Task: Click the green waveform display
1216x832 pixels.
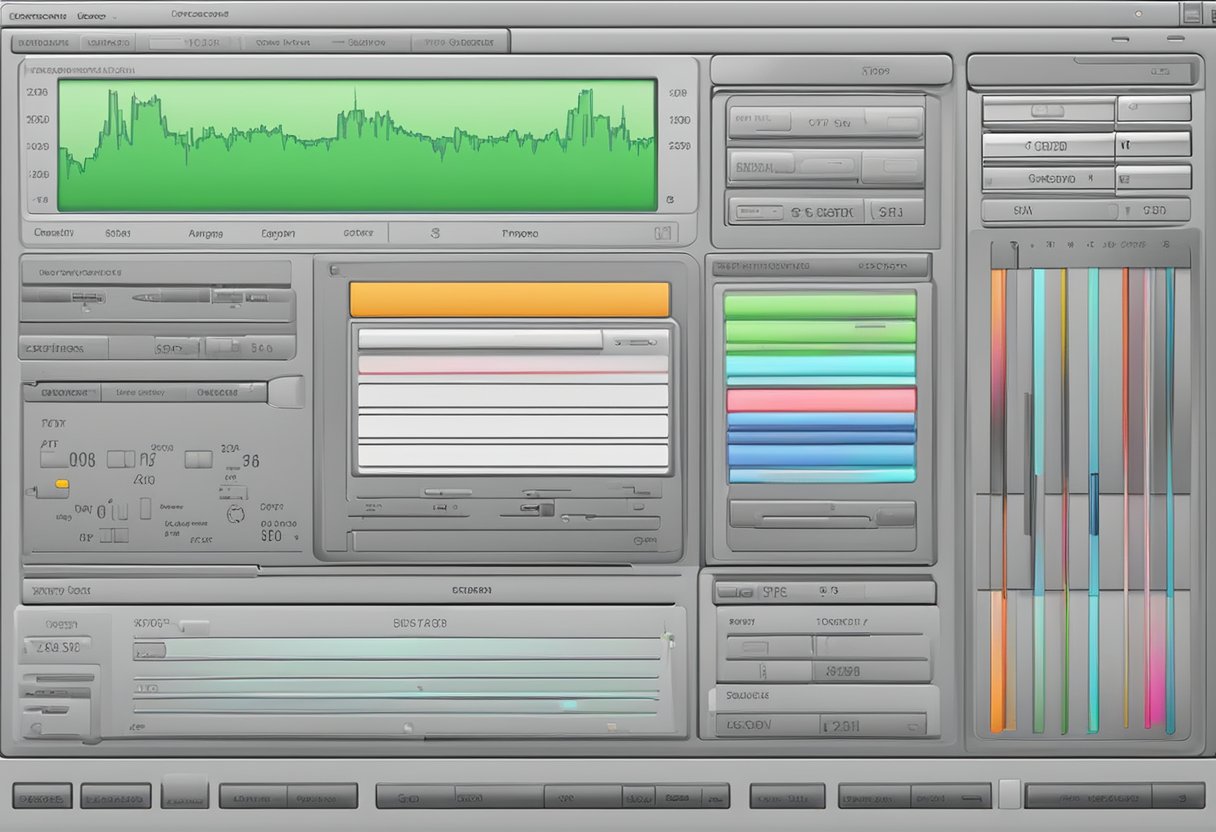Action: 356,146
